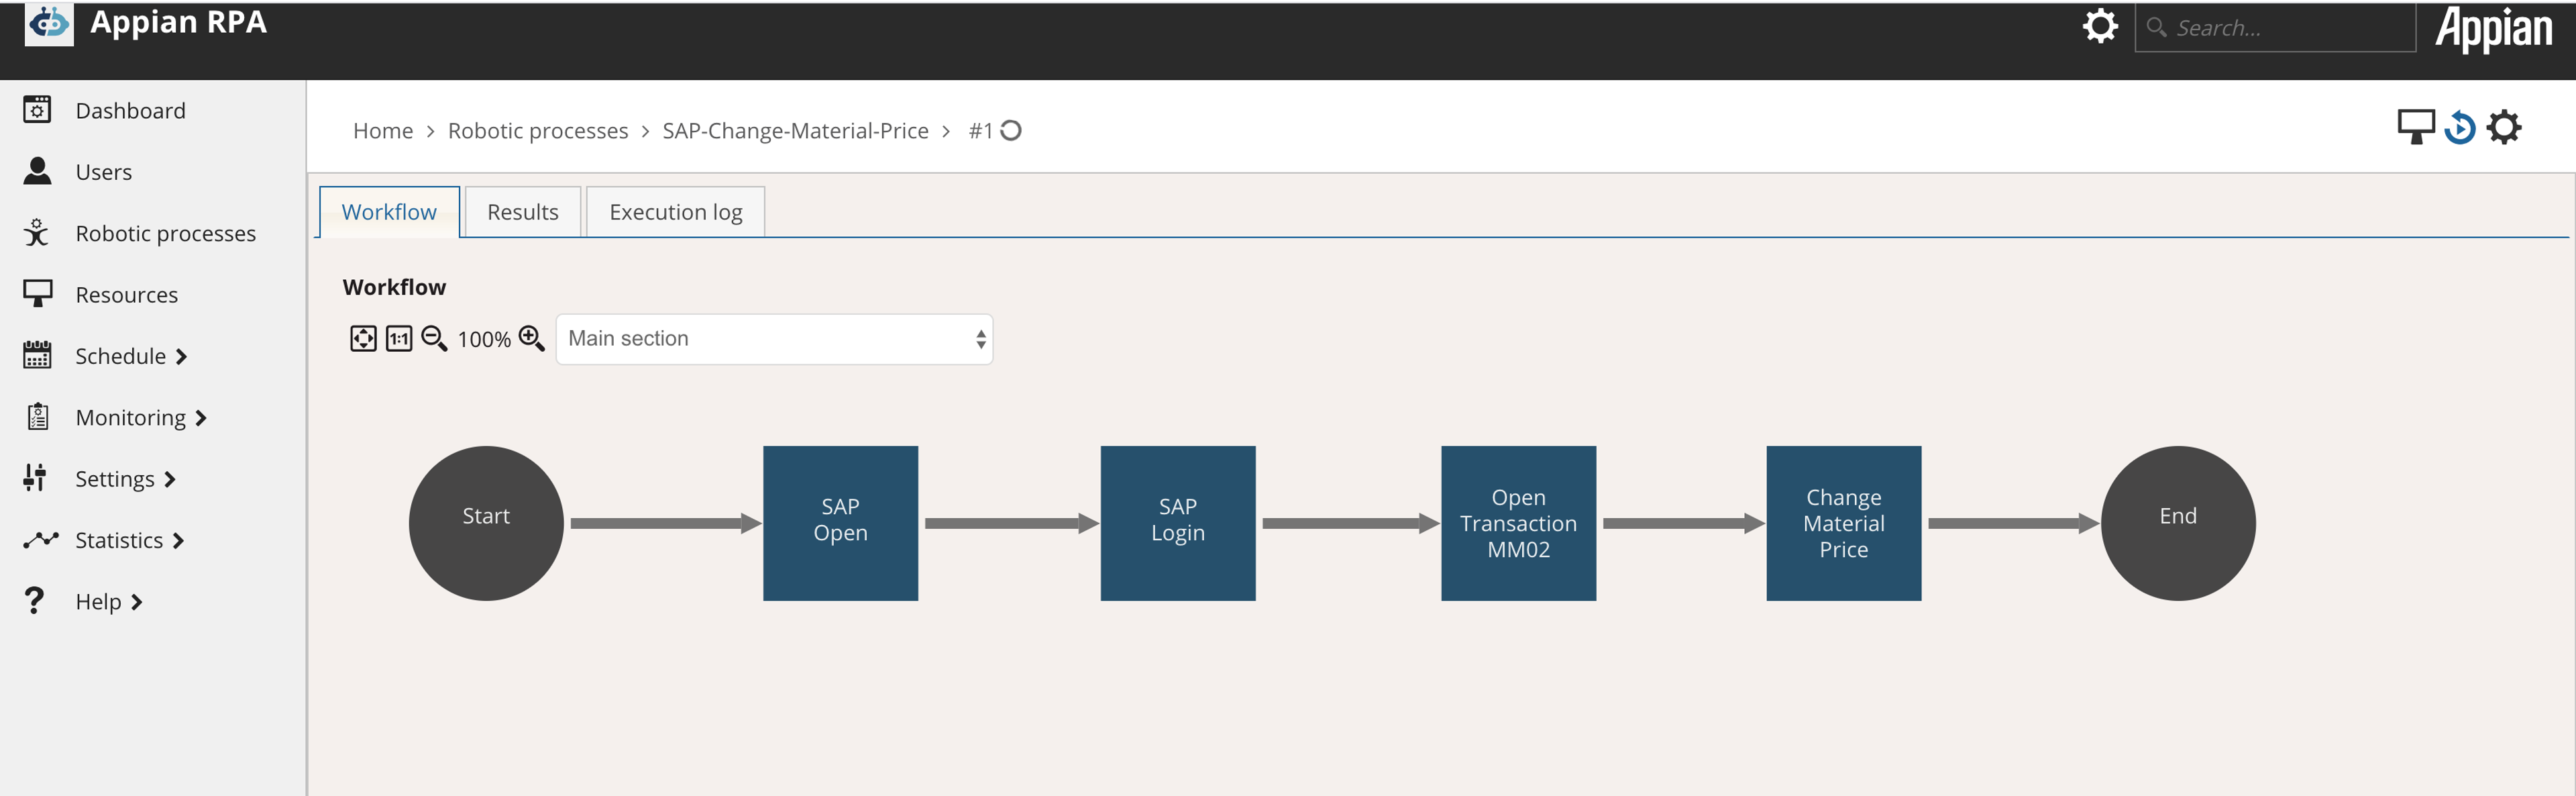Click the monitor resource icon at top right

pyautogui.click(x=2415, y=127)
